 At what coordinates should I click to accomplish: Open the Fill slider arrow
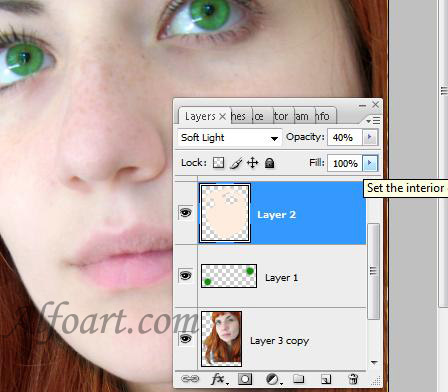tap(370, 163)
